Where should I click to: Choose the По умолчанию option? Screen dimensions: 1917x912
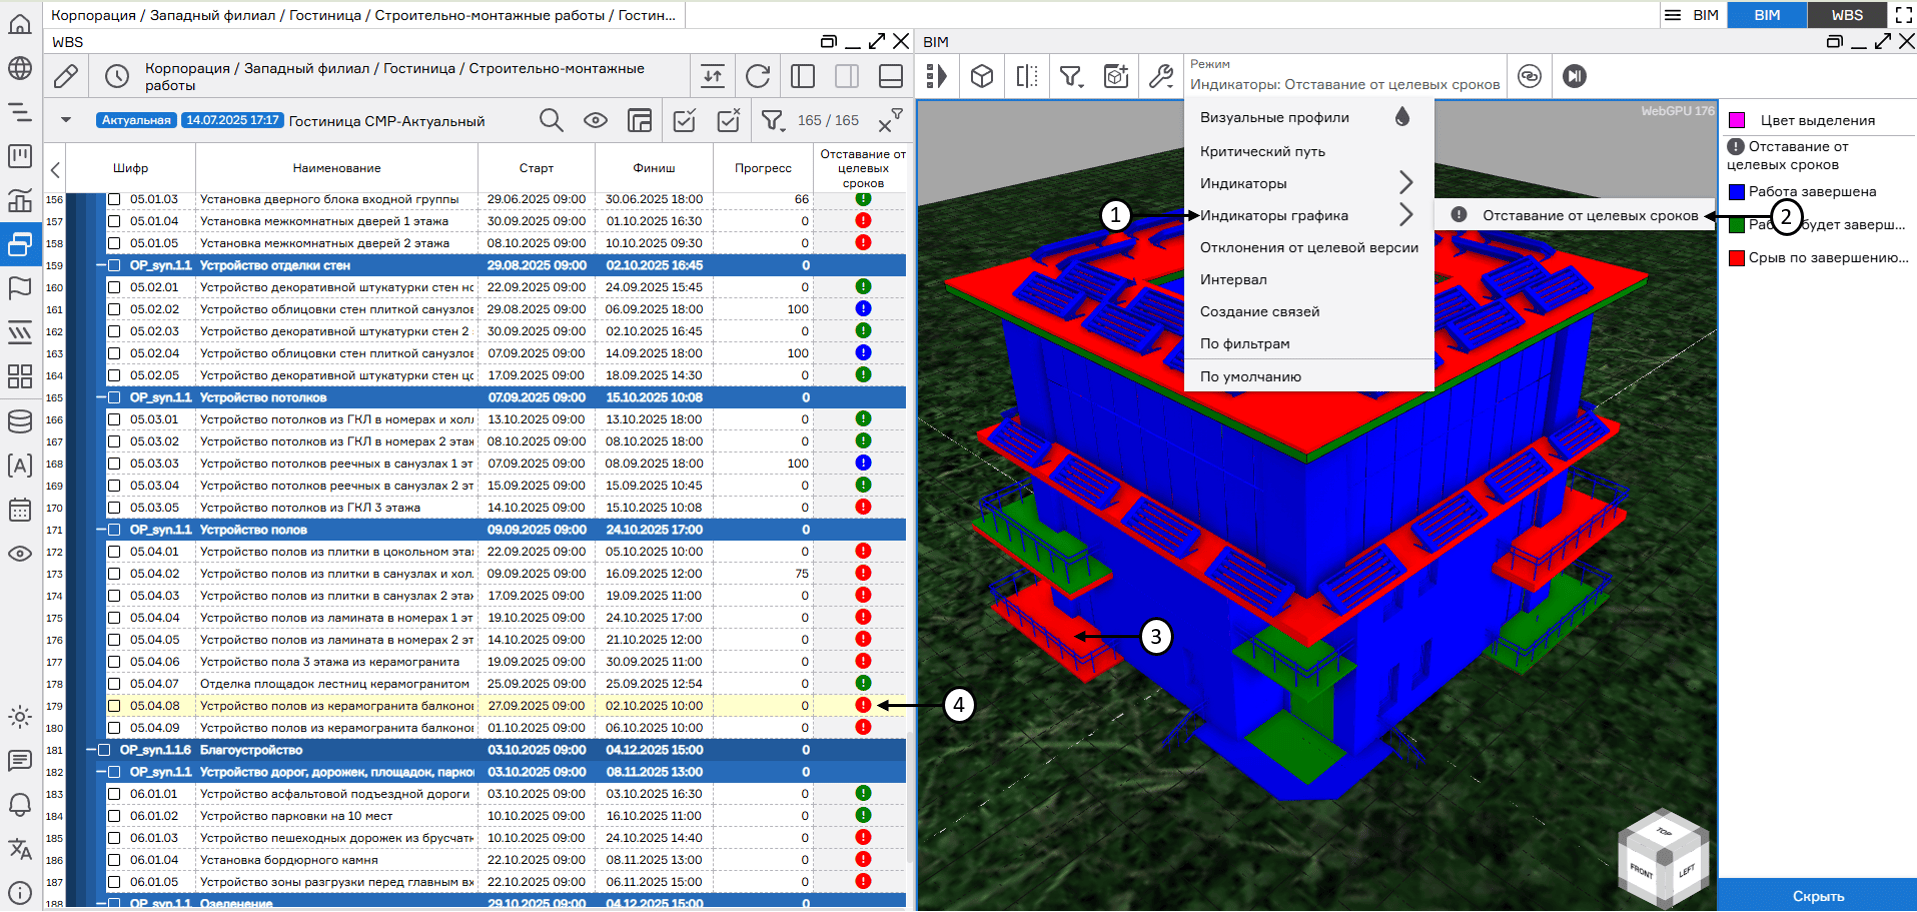pos(1250,377)
